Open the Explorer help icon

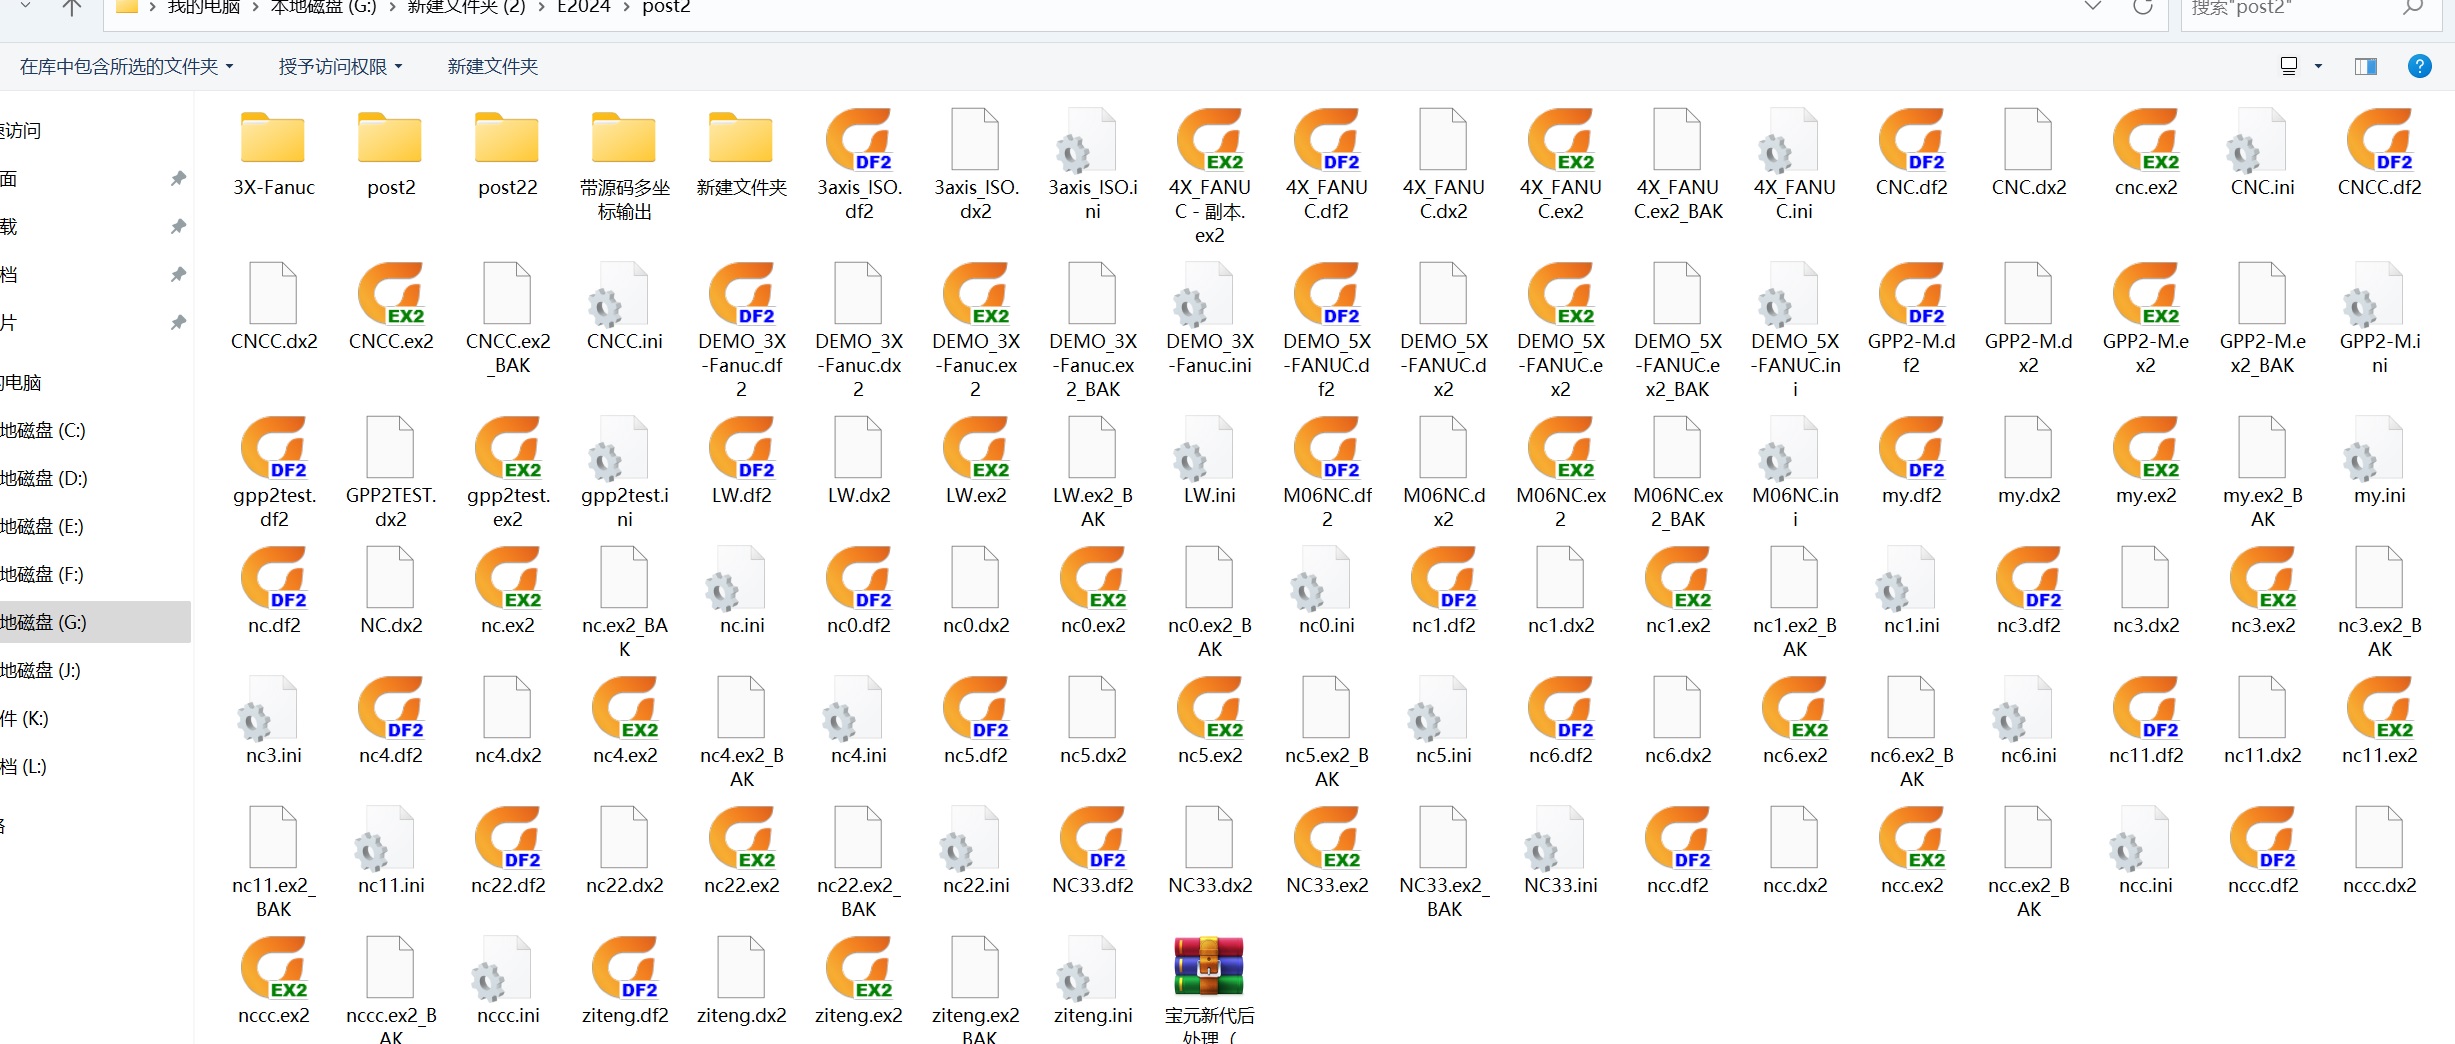click(x=2419, y=66)
